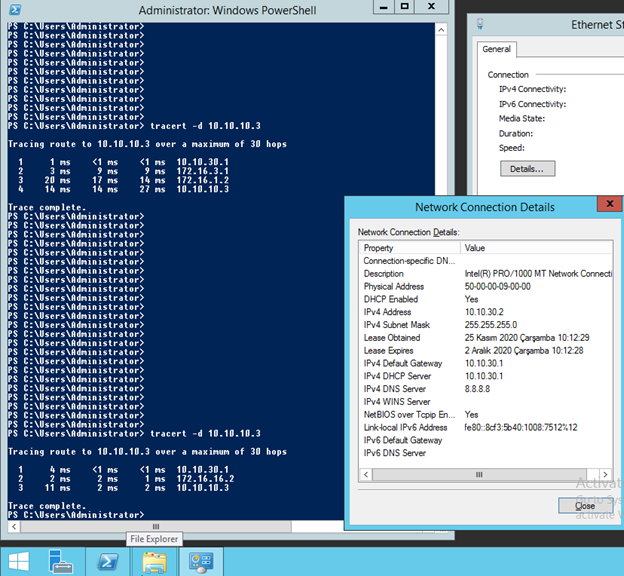Screen dimensions: 624x576
Task: Click hop 172.16.16.2 in second trace
Action: pos(205,478)
